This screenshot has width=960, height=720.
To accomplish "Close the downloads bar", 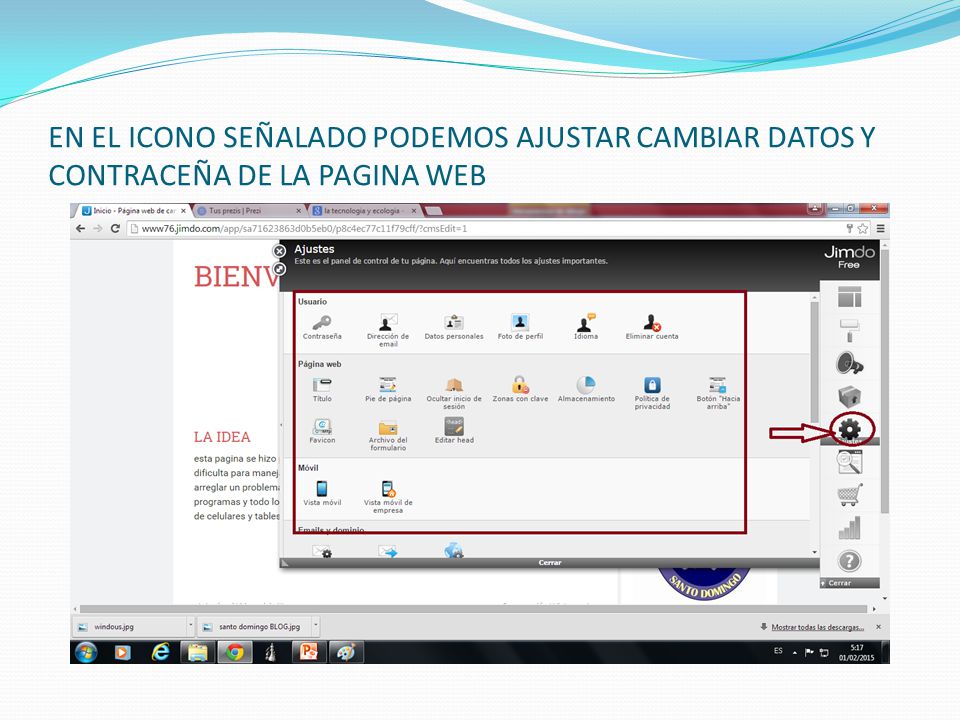I will coord(879,627).
